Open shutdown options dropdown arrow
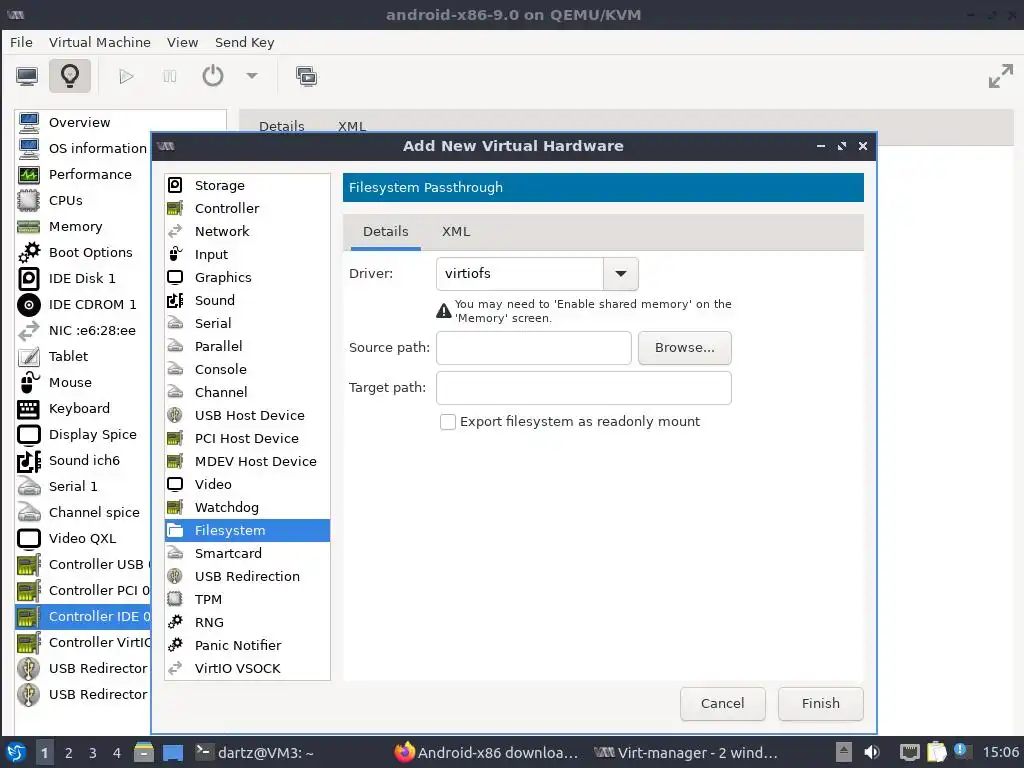1024x768 pixels. click(252, 76)
